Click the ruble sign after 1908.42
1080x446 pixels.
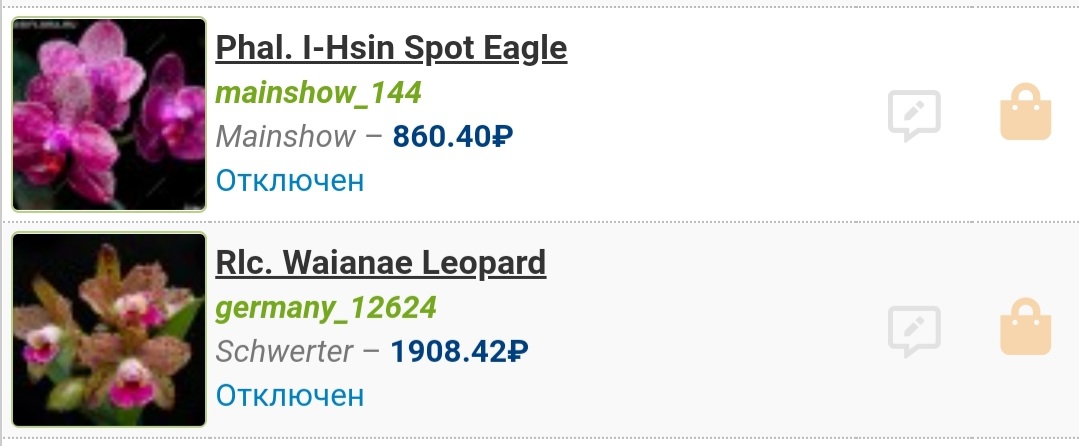[x=518, y=353]
